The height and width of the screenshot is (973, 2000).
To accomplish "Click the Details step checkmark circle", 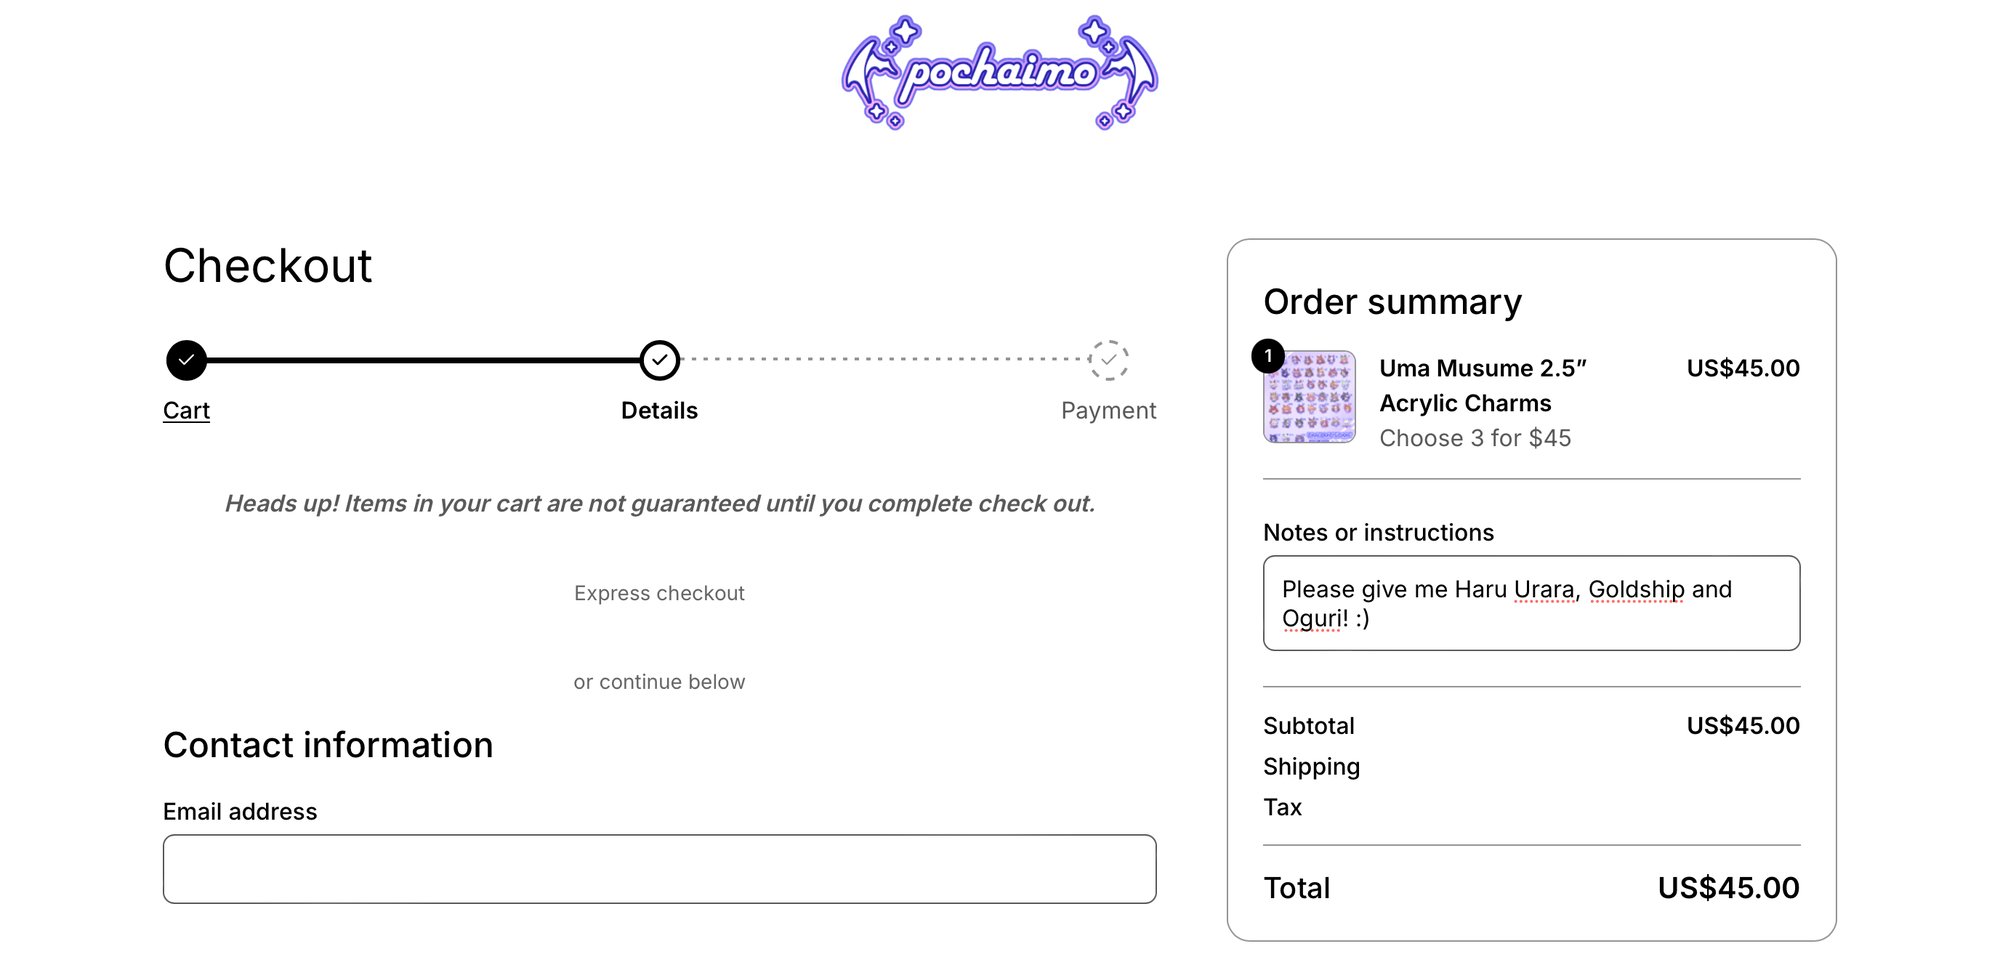I will pyautogui.click(x=660, y=360).
